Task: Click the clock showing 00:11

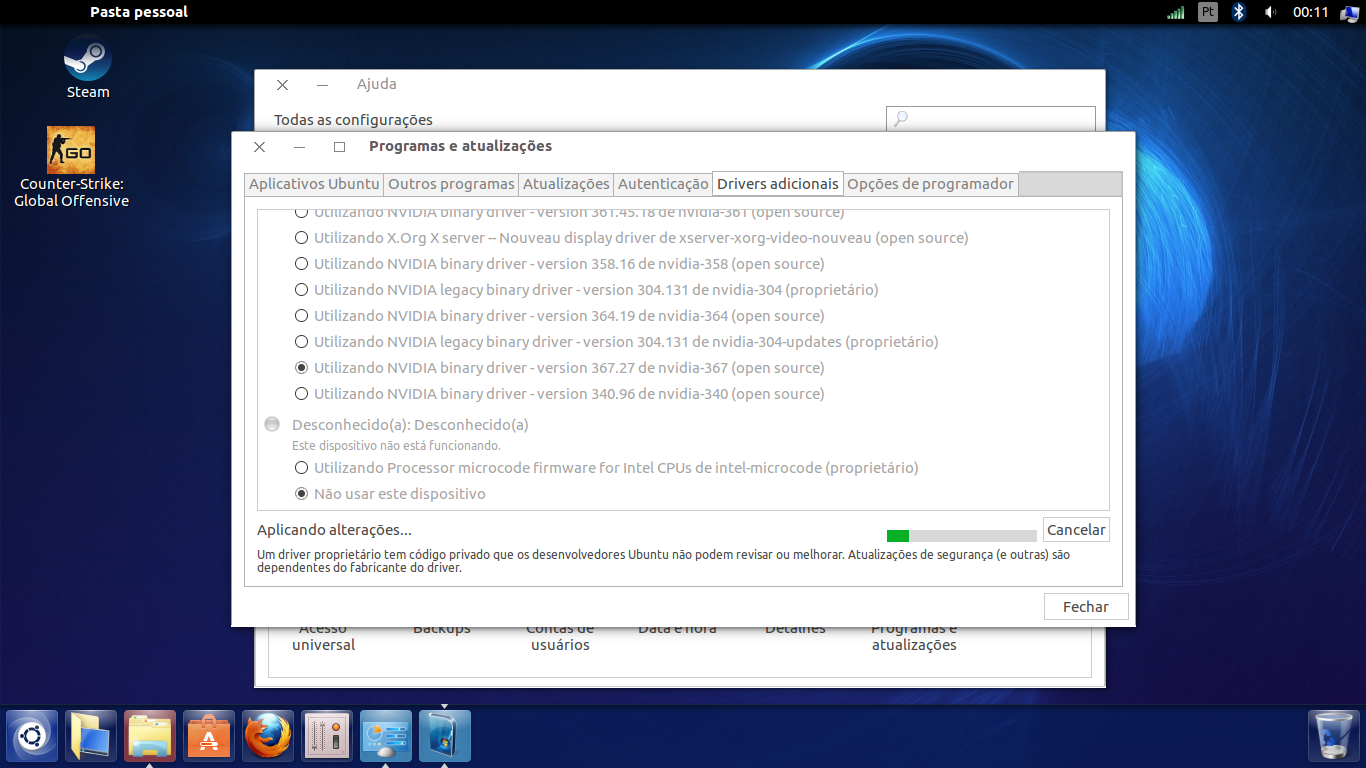Action: [1310, 12]
